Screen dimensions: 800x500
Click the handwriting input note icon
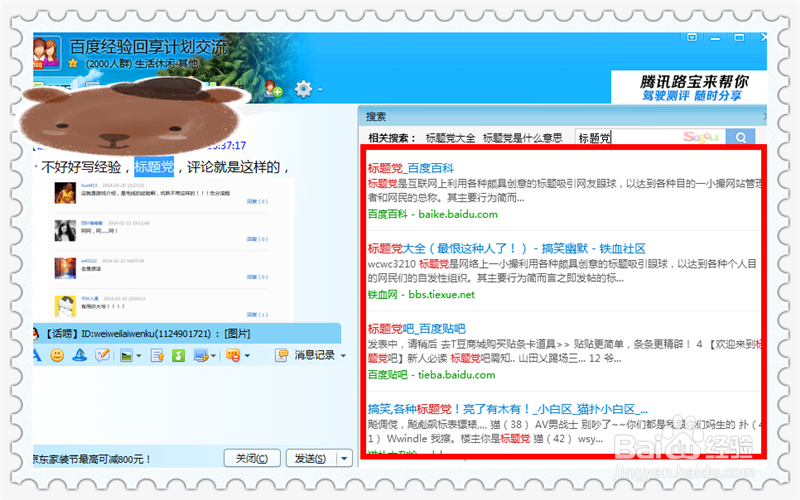[103, 355]
